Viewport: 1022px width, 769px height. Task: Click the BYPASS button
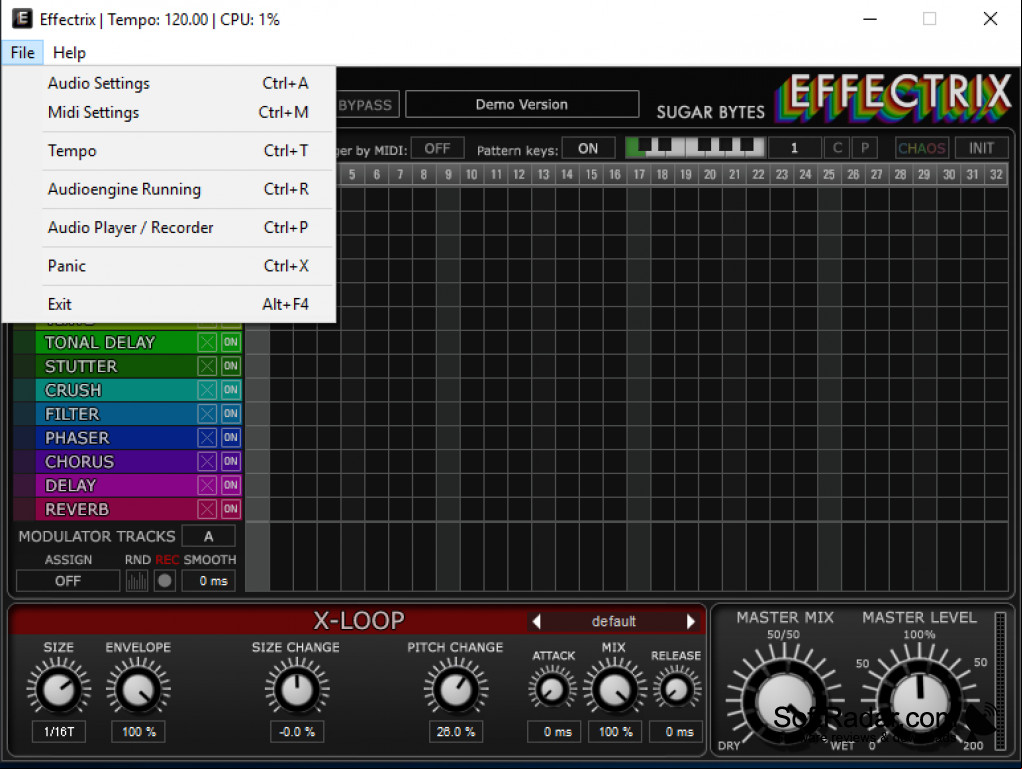coord(367,105)
